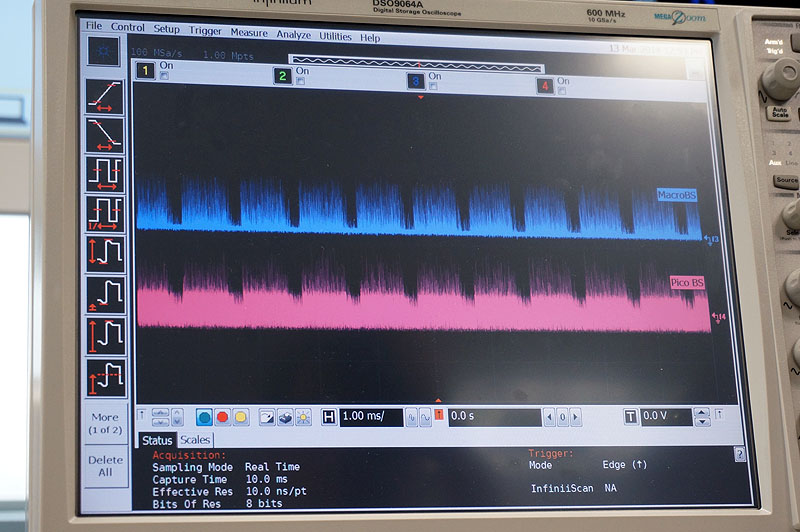
Task: Open the File menu
Action: pos(94,26)
